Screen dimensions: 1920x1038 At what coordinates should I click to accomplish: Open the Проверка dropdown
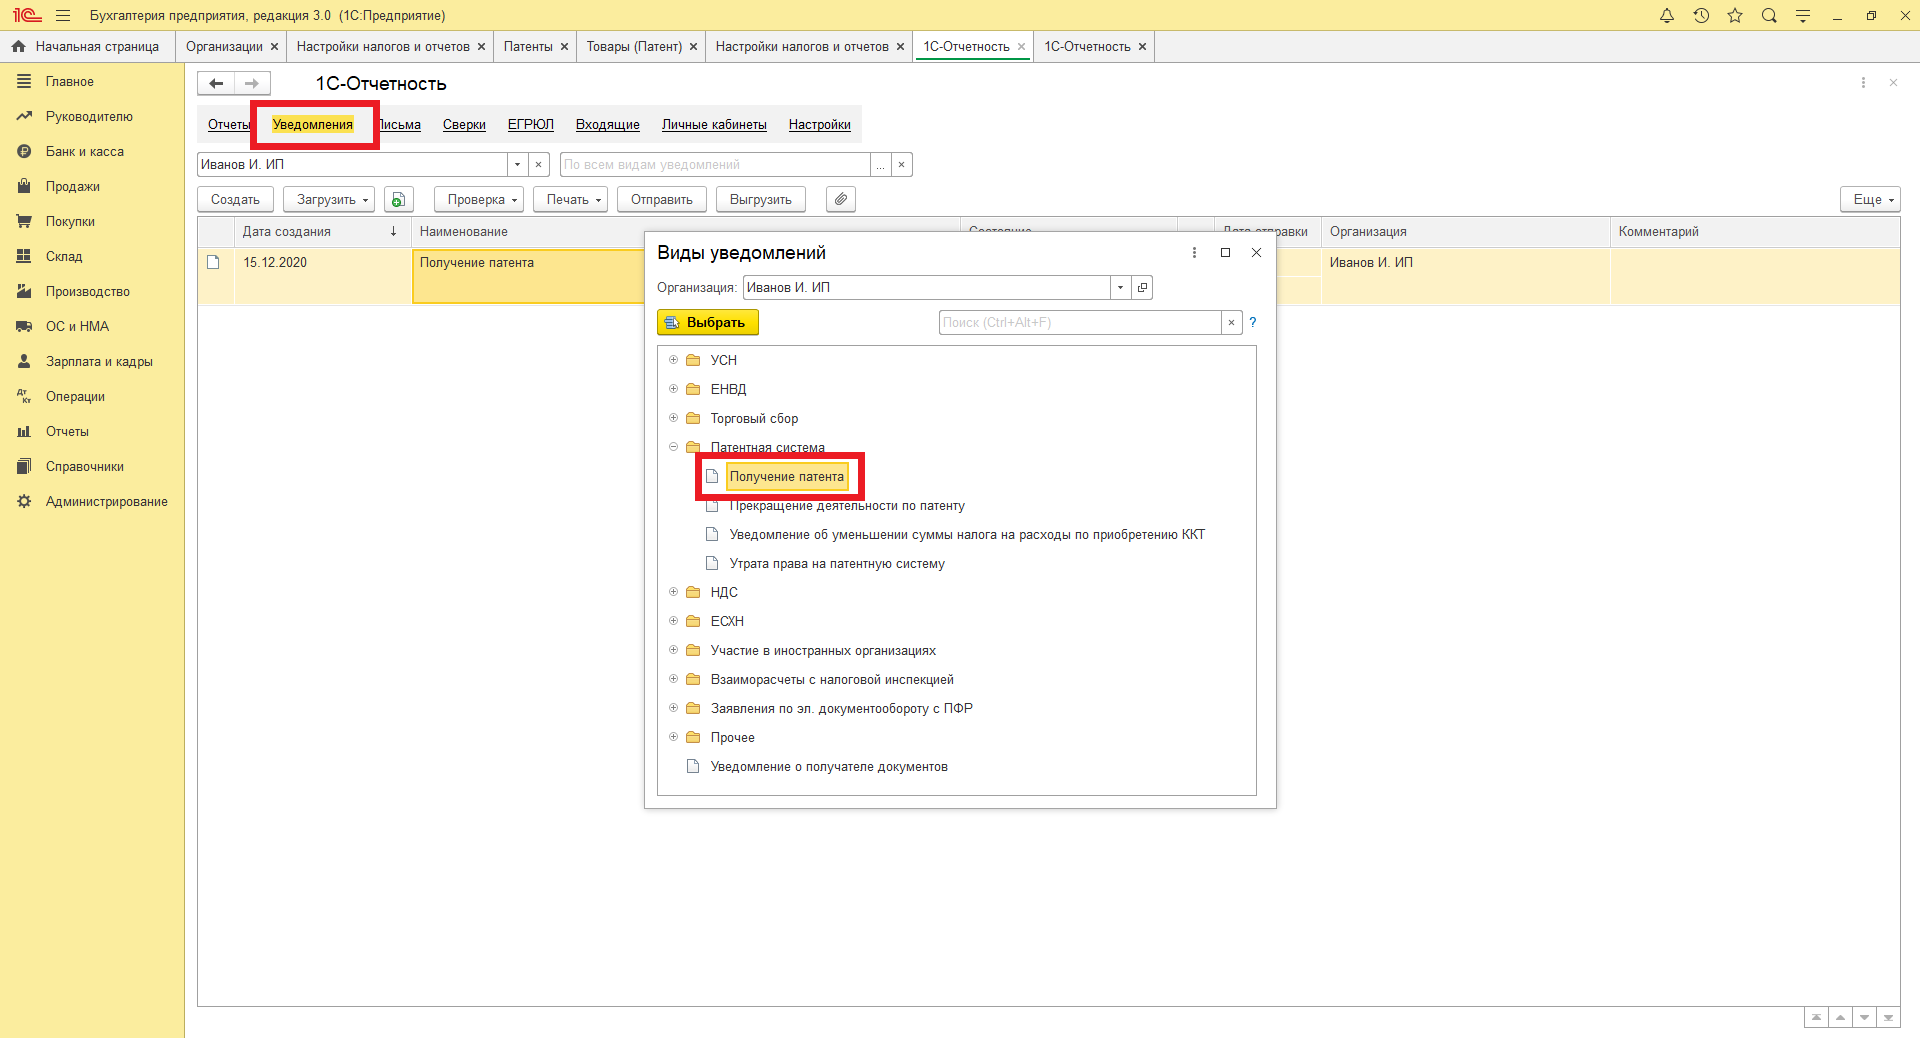tap(483, 200)
